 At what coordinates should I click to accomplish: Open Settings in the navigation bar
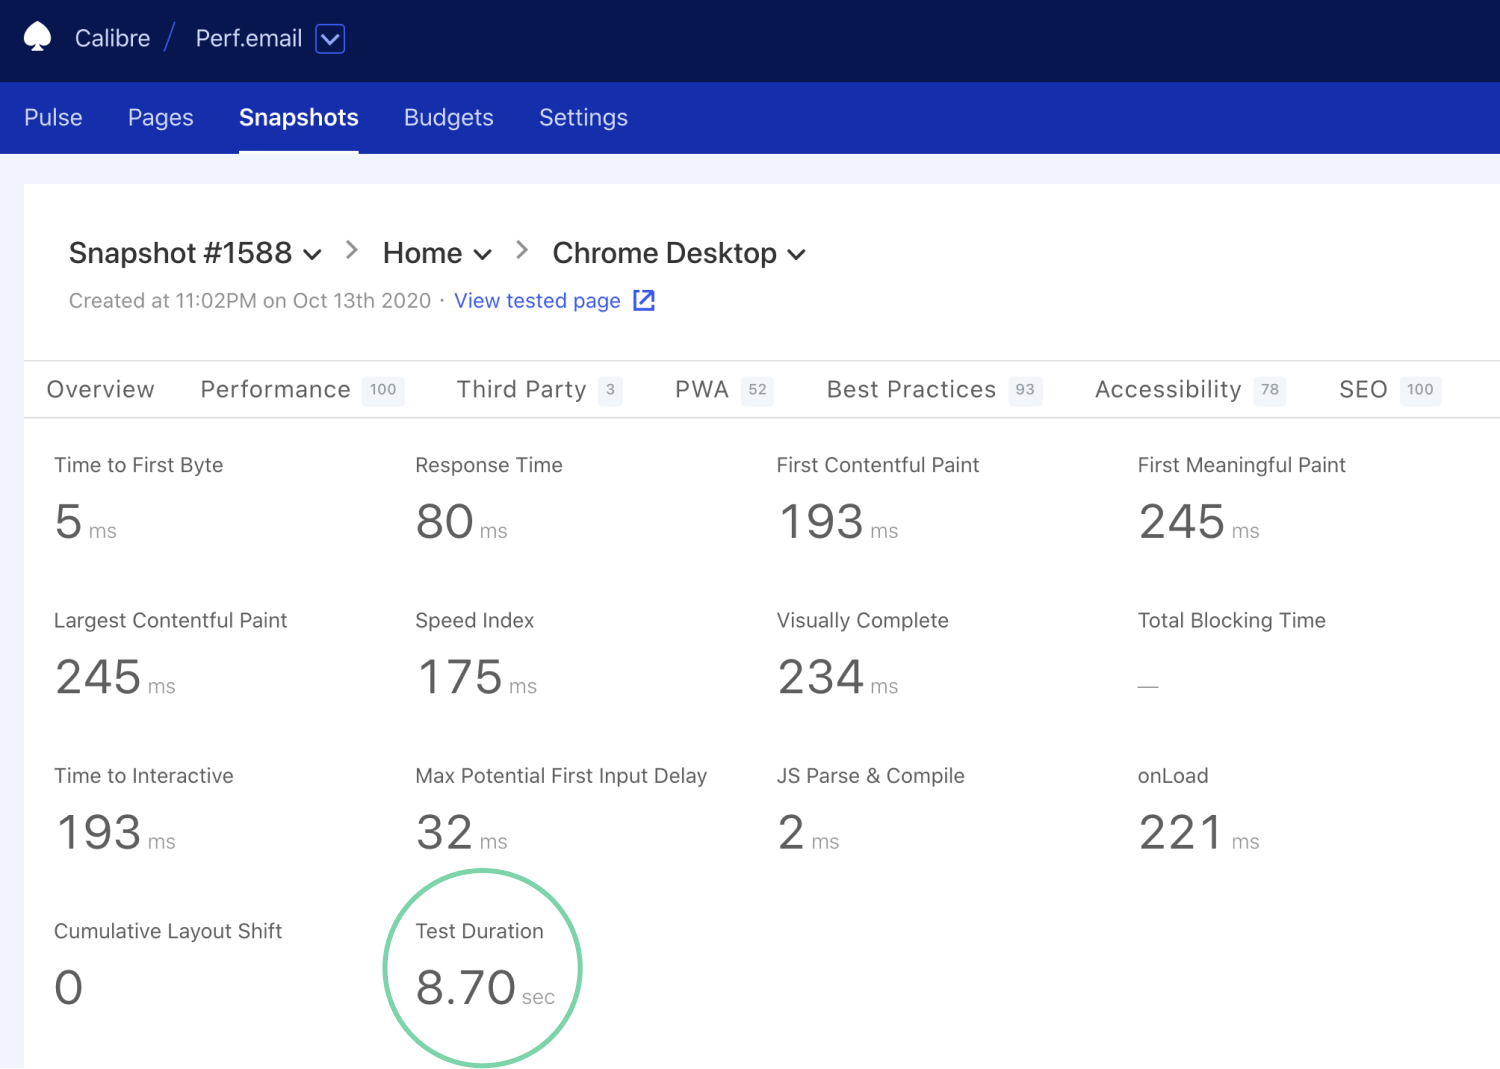(x=583, y=118)
